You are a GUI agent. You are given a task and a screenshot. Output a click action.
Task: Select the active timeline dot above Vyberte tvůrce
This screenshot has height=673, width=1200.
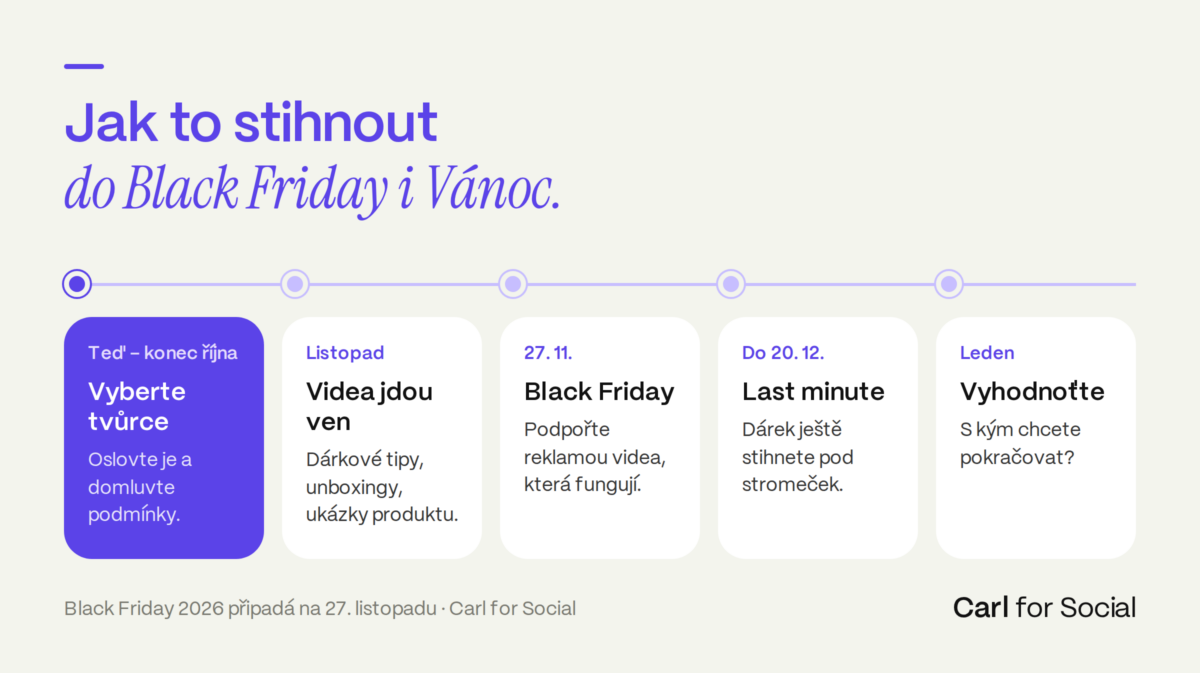77,284
